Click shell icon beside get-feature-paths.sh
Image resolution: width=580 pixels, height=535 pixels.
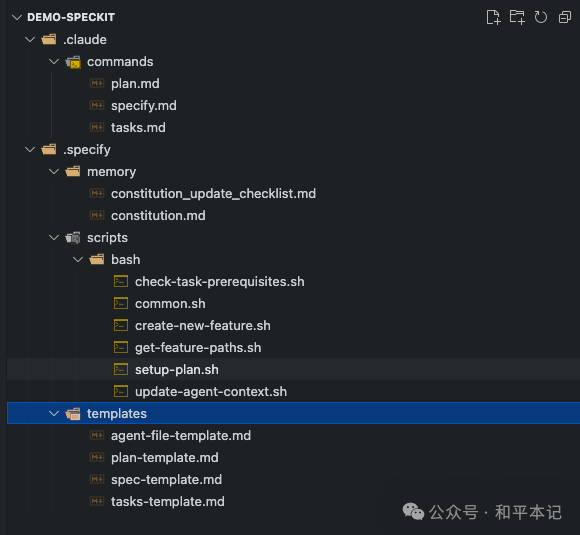click(x=121, y=347)
